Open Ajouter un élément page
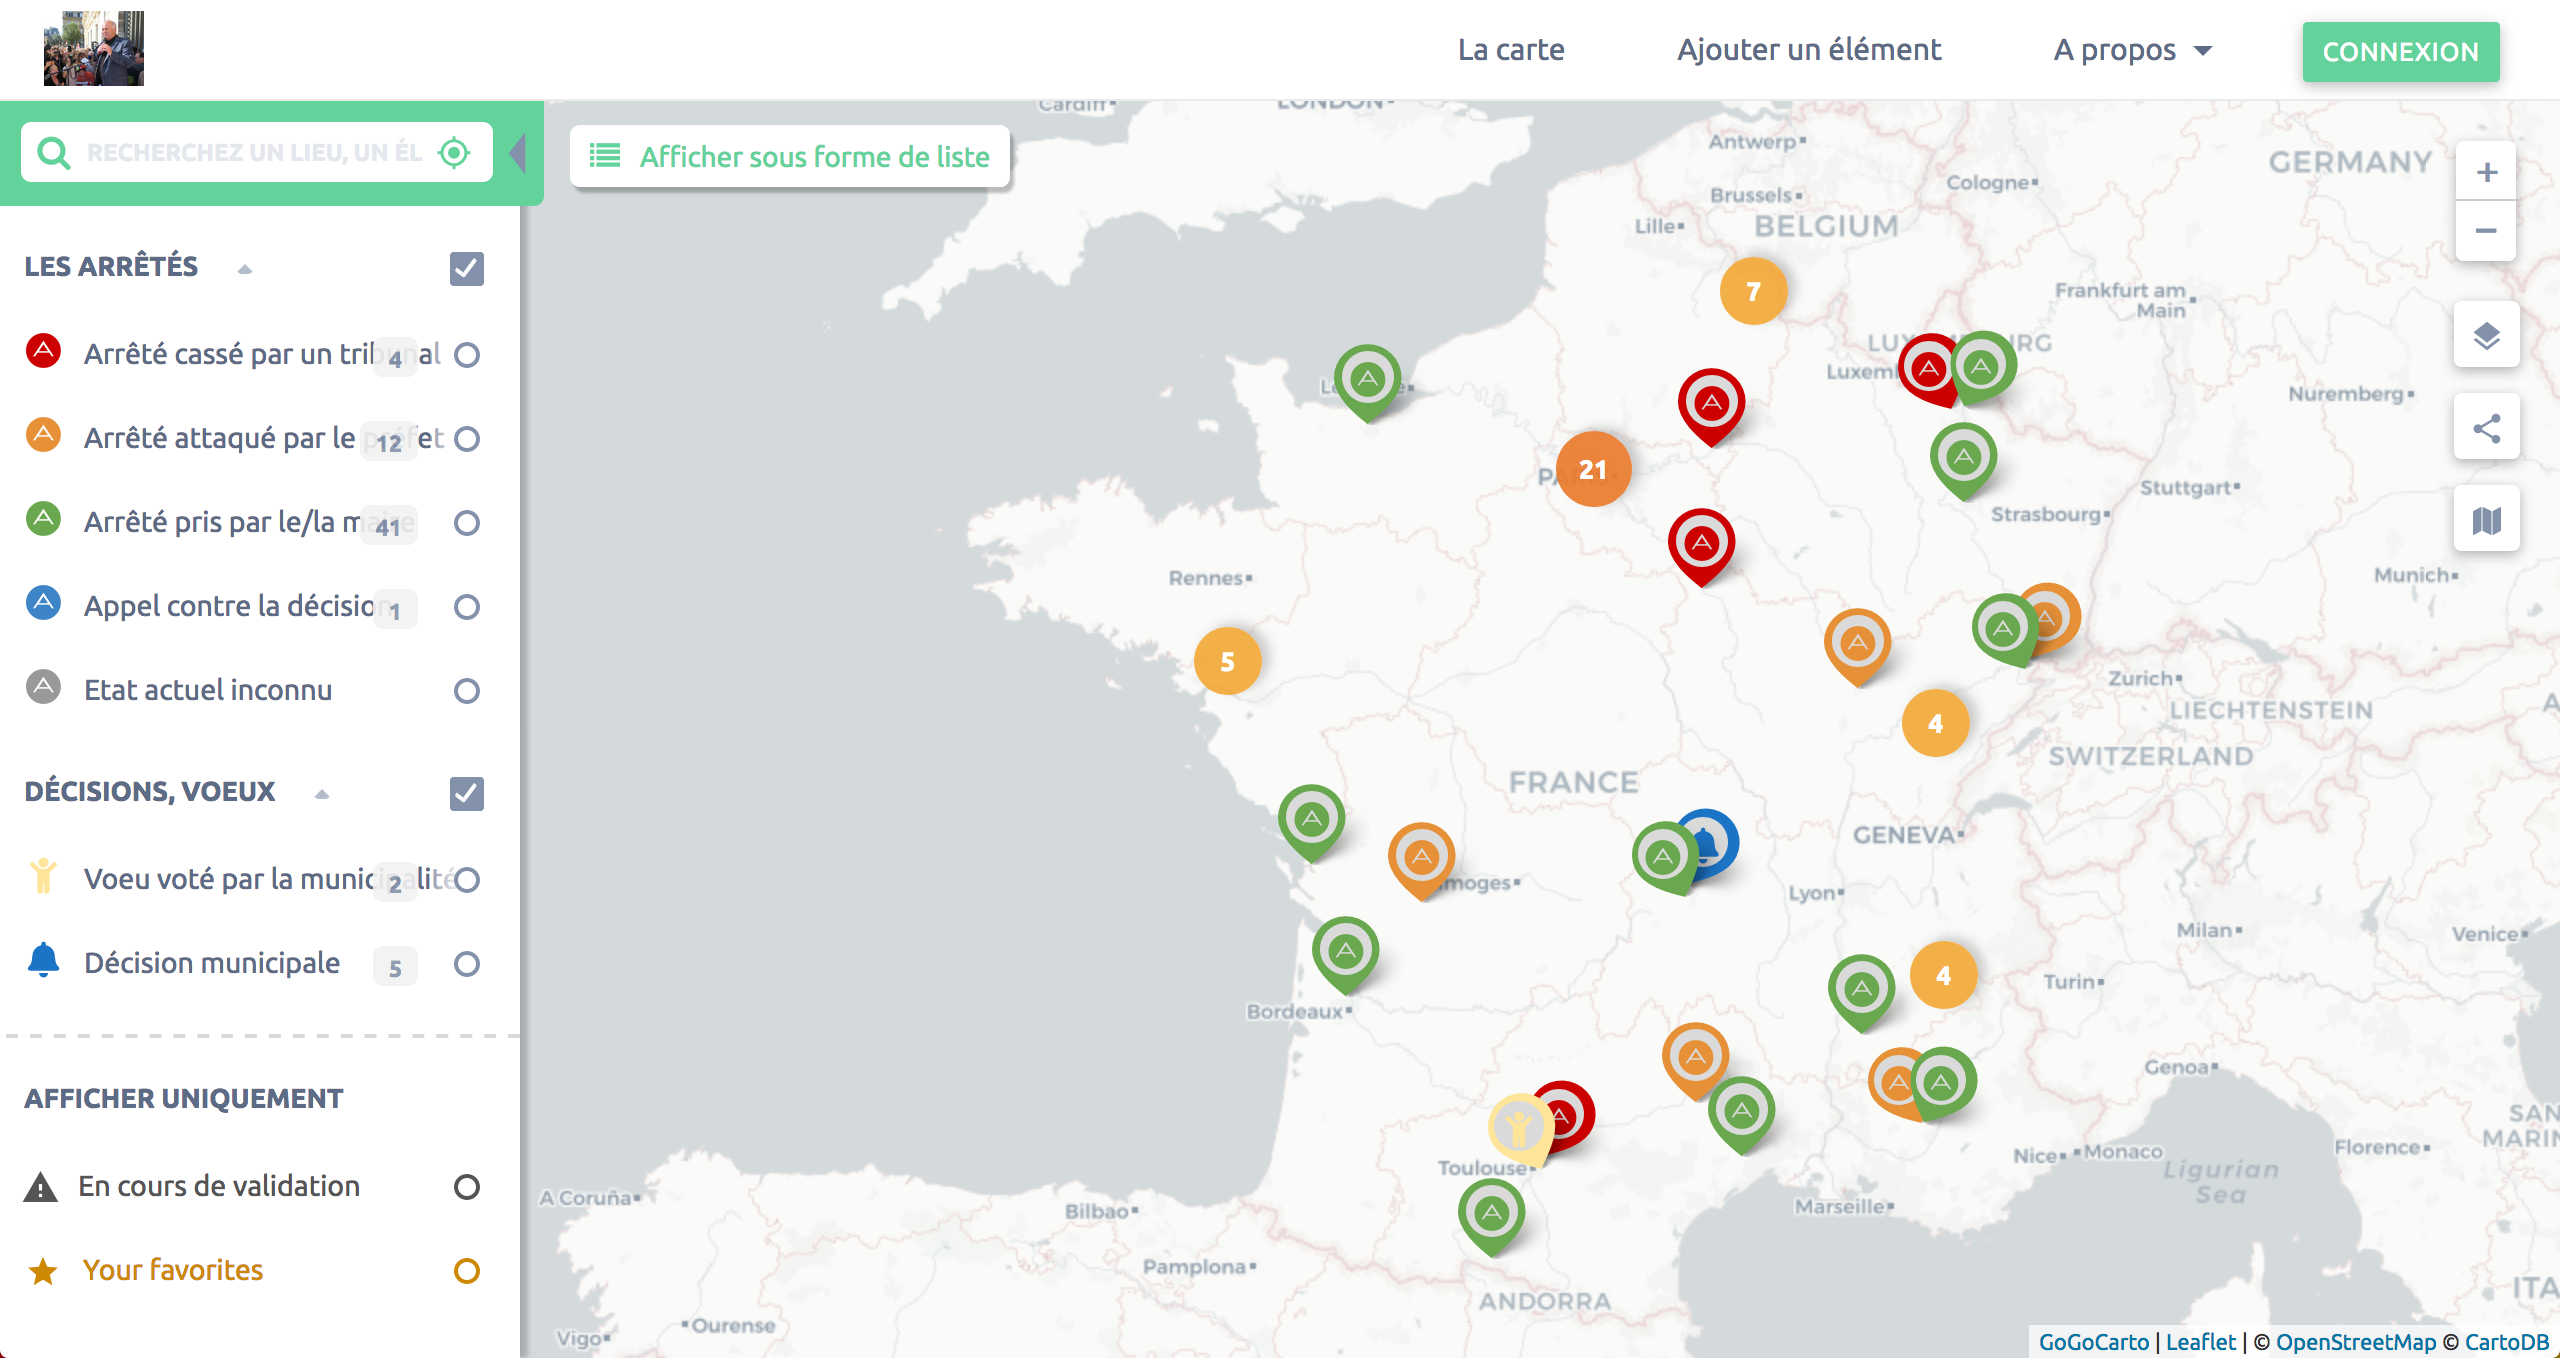Image resolution: width=2560 pixels, height=1358 pixels. click(x=1808, y=50)
